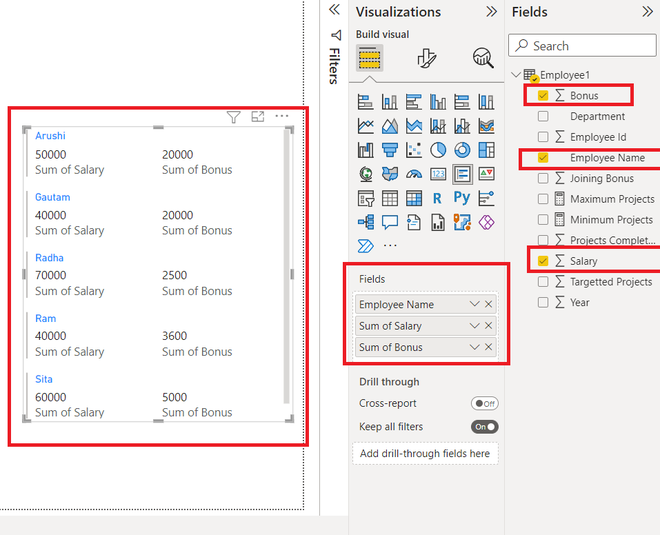Select the Line chart visual
This screenshot has width=660, height=535.
[365, 126]
